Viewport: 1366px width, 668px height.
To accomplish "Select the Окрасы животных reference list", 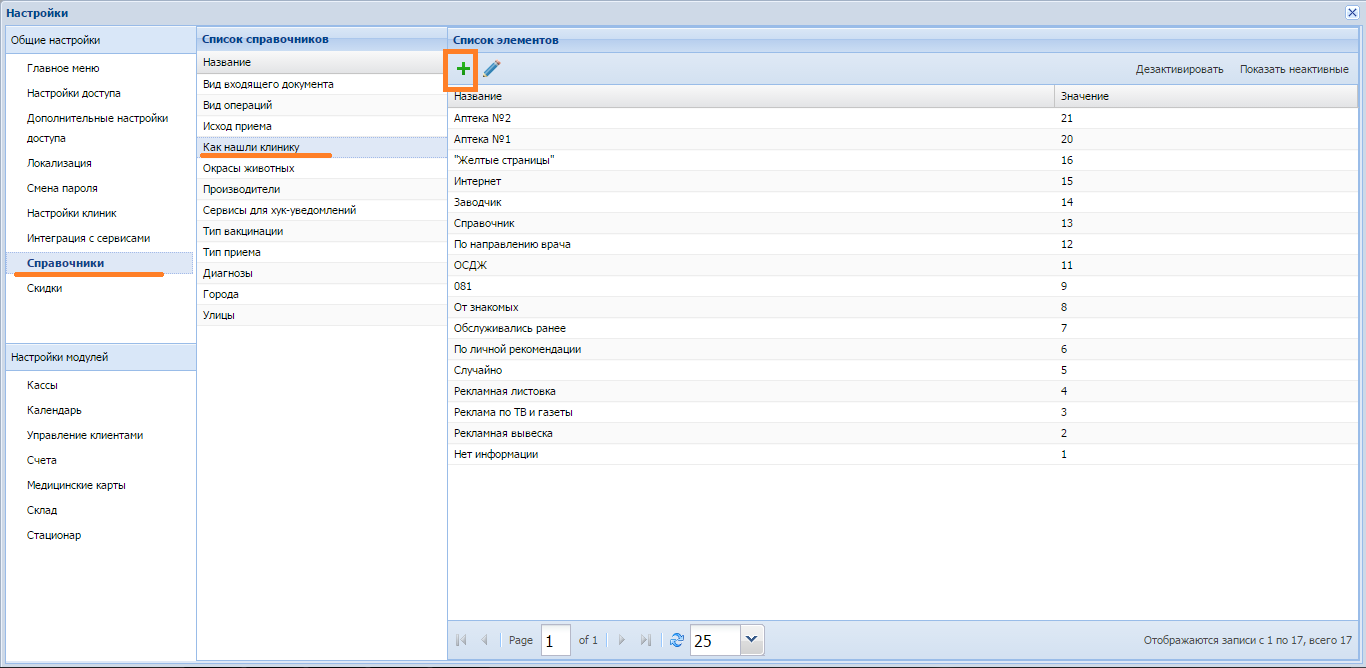I will click(248, 168).
